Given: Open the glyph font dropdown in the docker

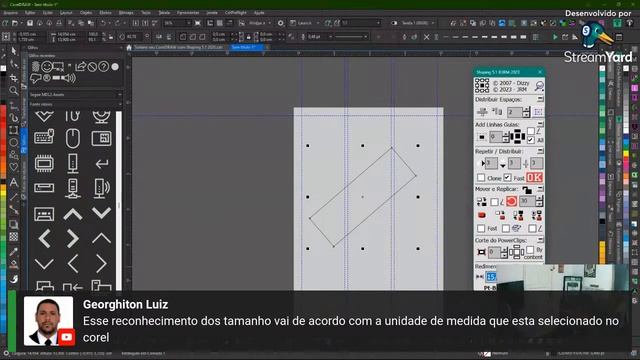Looking at the screenshot, I should pyautogui.click(x=120, y=95).
